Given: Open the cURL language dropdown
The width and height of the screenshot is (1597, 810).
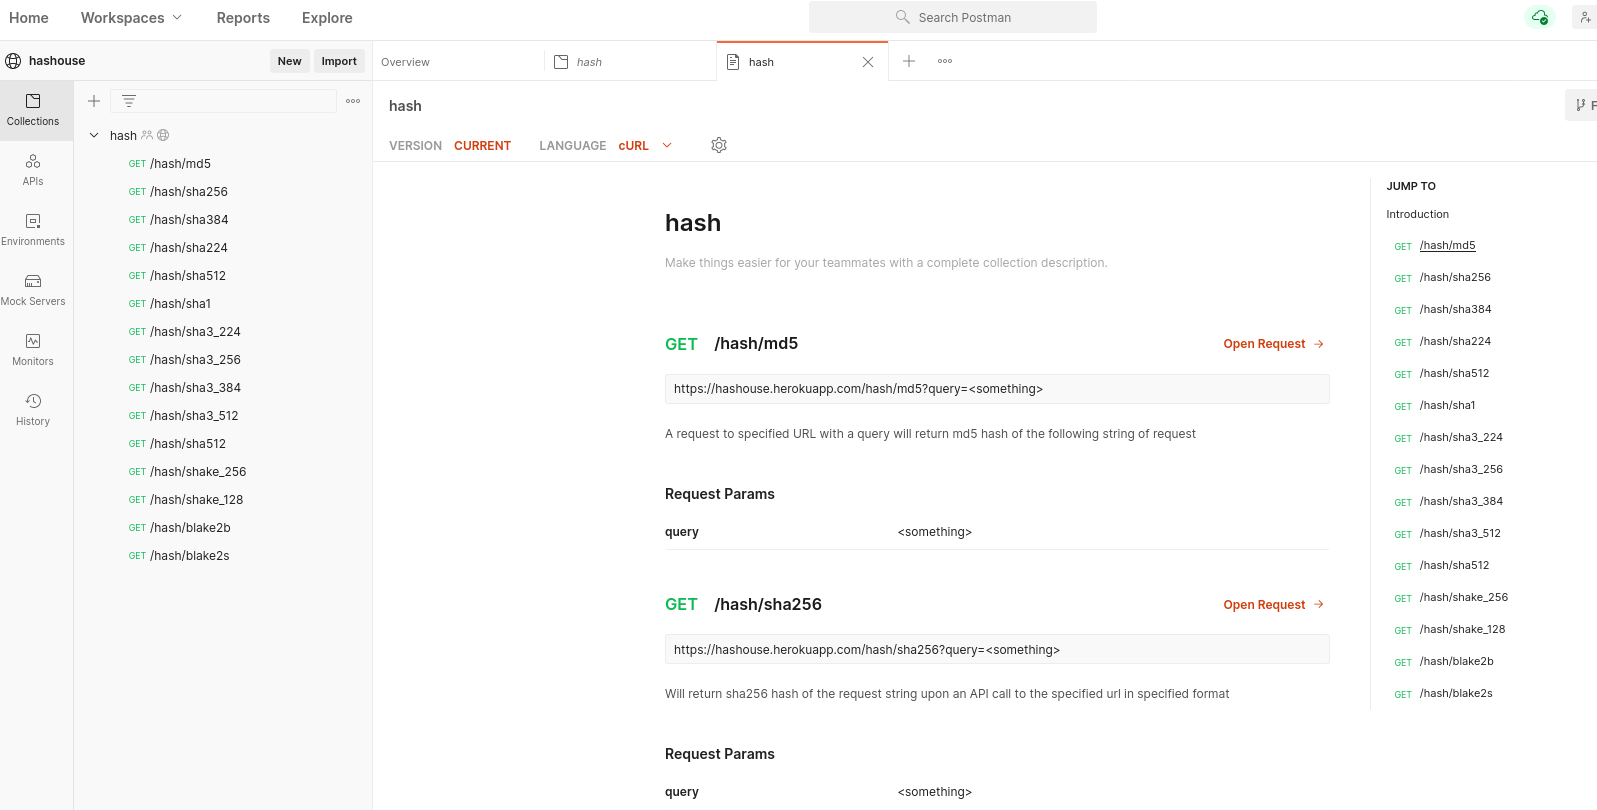Looking at the screenshot, I should coord(645,146).
